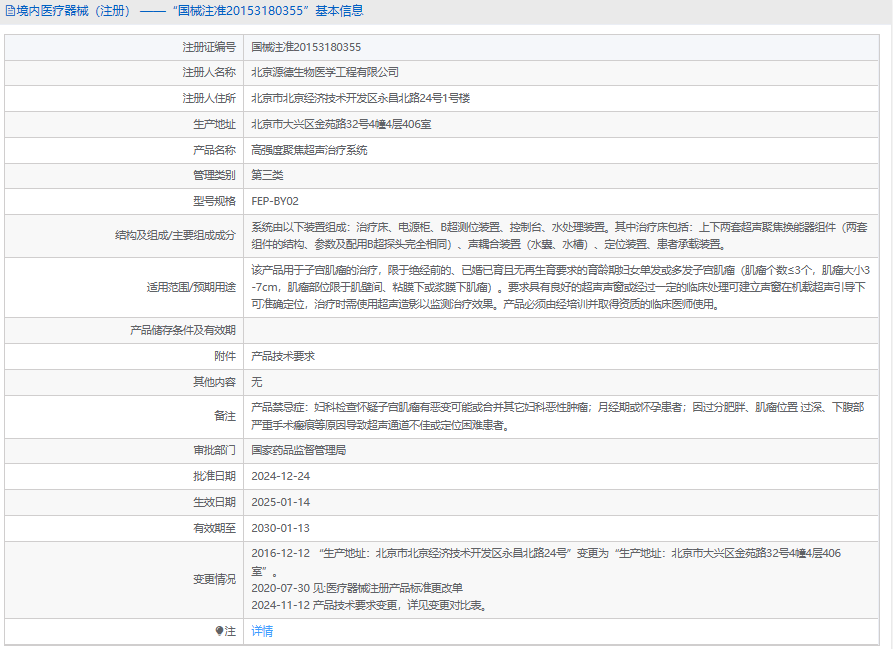Click the document icon before 境内医疗器械
This screenshot has height=649, width=893.
tap(10, 11)
